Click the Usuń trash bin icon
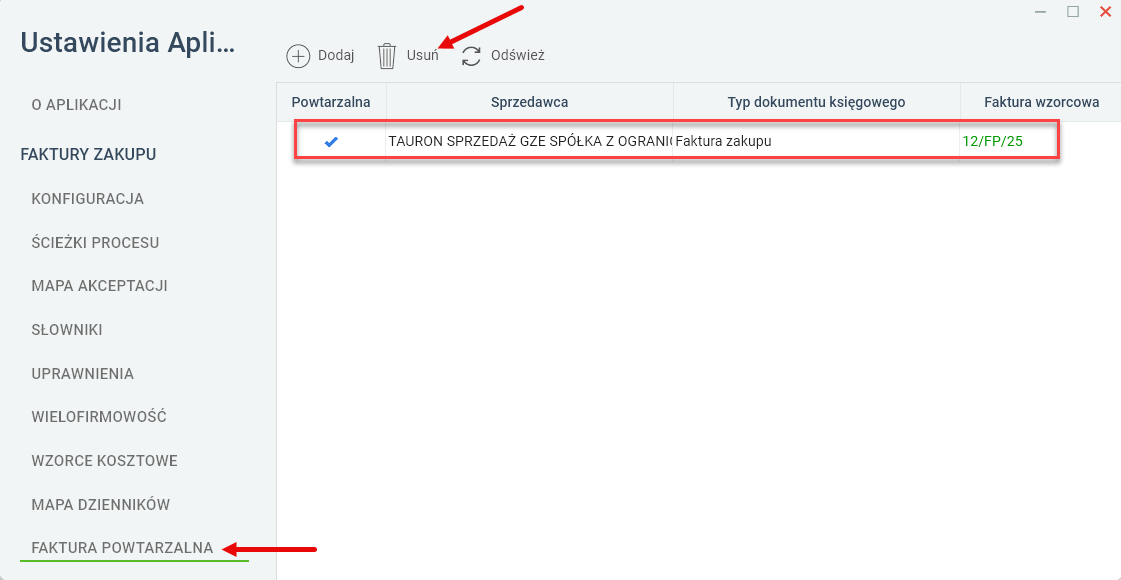Screen dimensions: 1121x580 [387, 56]
